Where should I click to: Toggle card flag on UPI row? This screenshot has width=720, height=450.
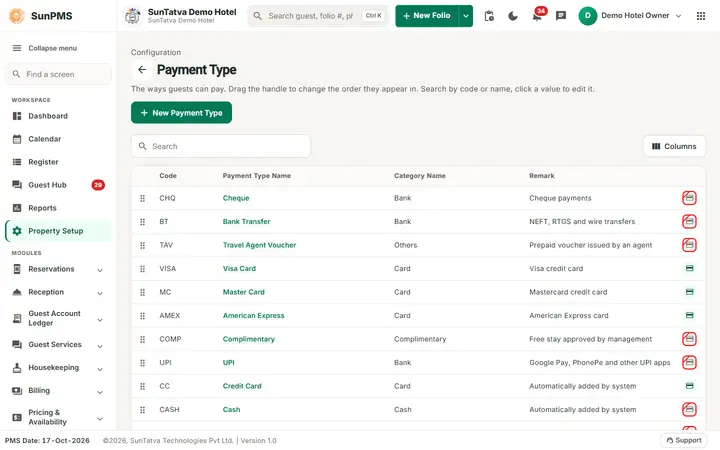689,362
